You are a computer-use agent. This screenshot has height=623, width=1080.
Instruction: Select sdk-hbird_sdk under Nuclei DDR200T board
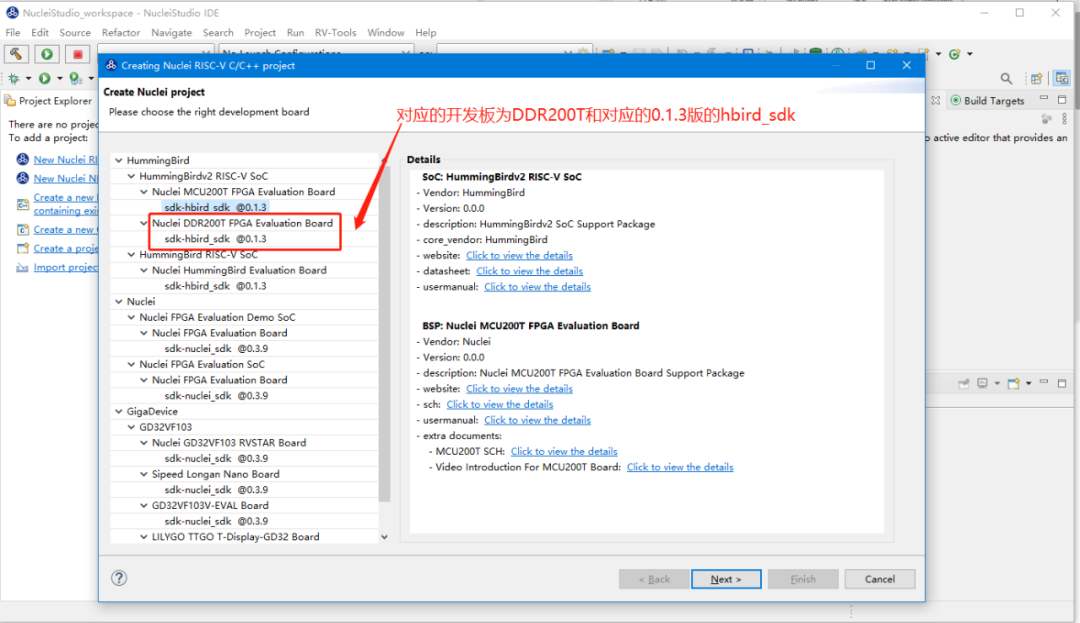coord(216,239)
